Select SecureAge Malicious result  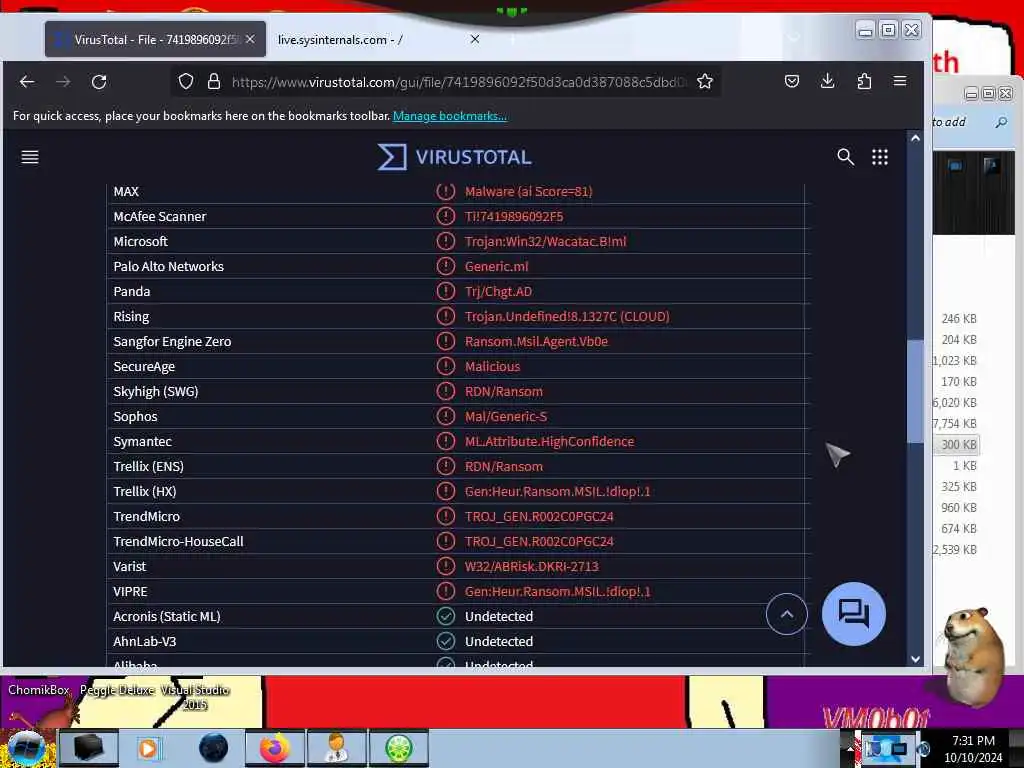point(492,366)
